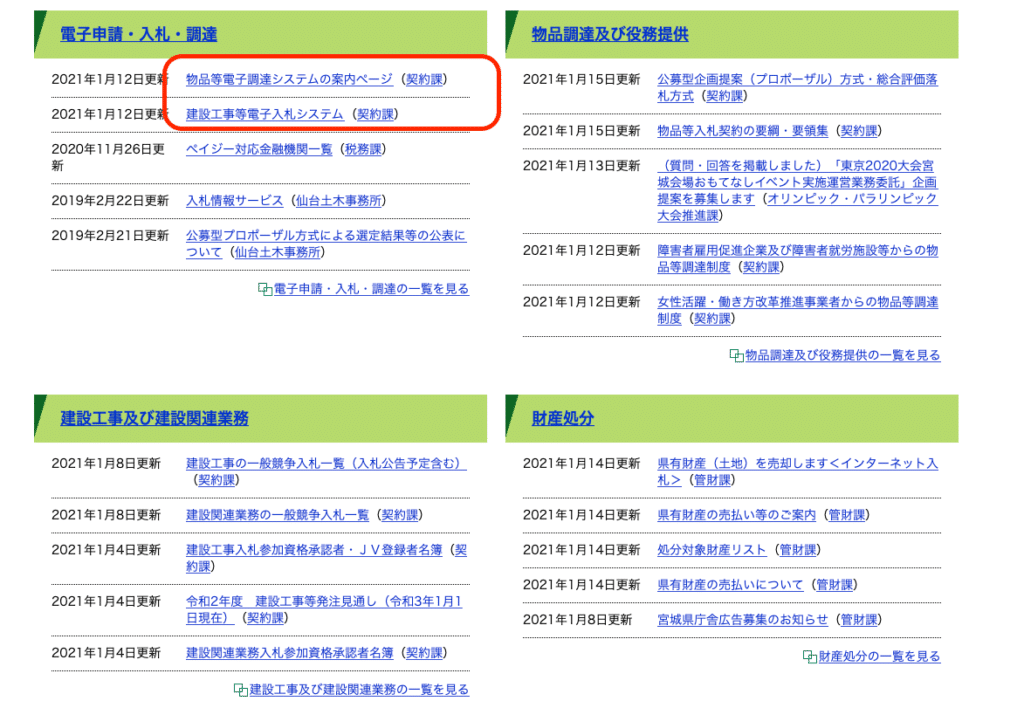Open the 建設工事及び建設関連業務 section heading
Screen dimensions: 1024x701
tap(154, 418)
